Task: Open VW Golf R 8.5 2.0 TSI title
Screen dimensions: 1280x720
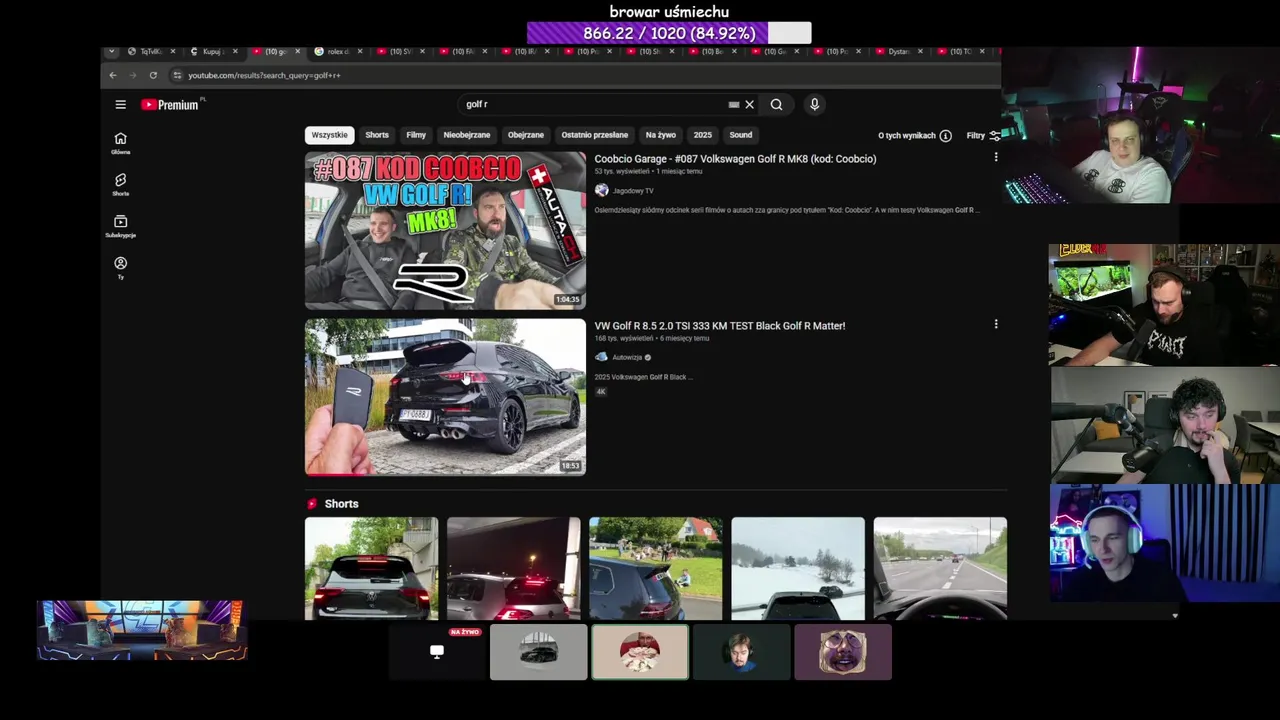Action: 720,325
